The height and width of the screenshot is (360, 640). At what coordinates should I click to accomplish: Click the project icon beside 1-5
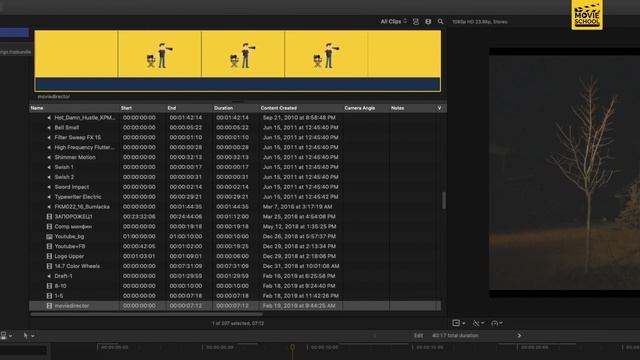click(x=49, y=296)
